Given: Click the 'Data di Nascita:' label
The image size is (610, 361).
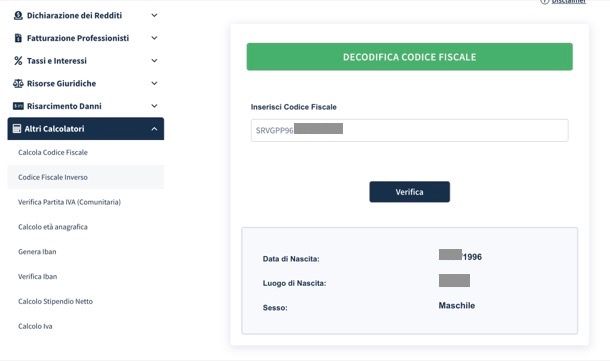Looking at the screenshot, I should [x=291, y=259].
